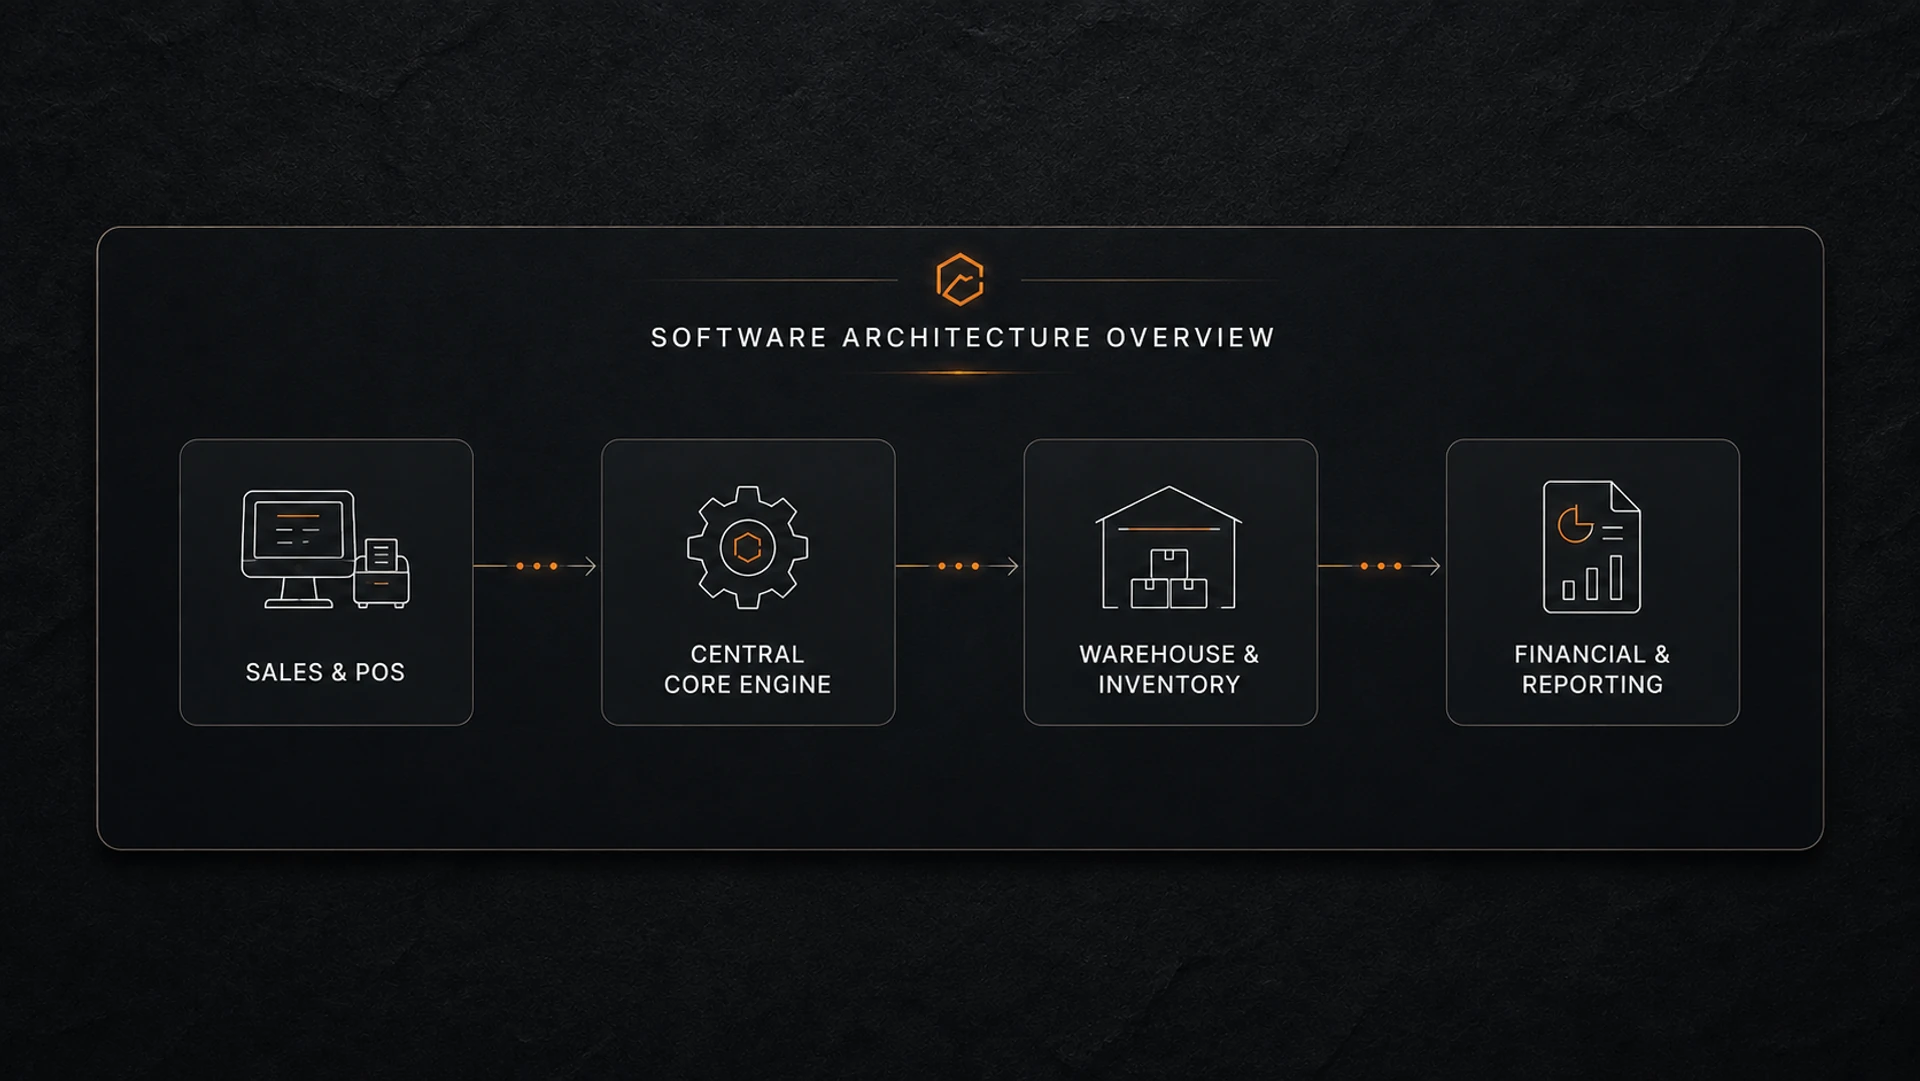
Task: Select the "FINANCIAL & REPORTING" label
Action: pyautogui.click(x=1592, y=669)
